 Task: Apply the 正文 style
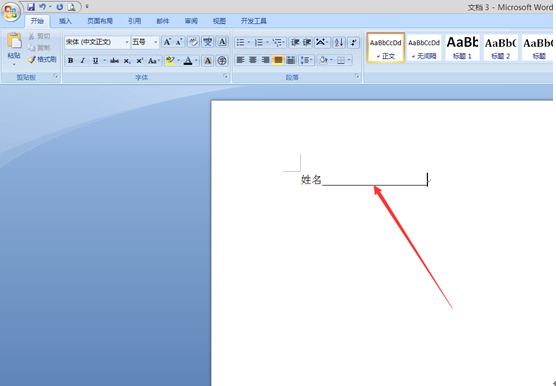386,47
